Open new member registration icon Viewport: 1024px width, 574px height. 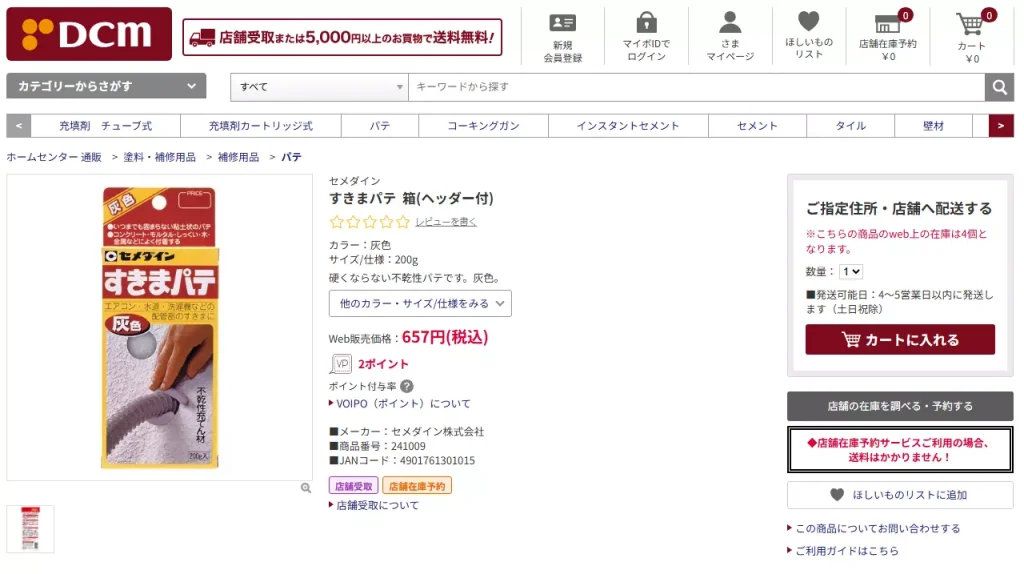click(562, 24)
